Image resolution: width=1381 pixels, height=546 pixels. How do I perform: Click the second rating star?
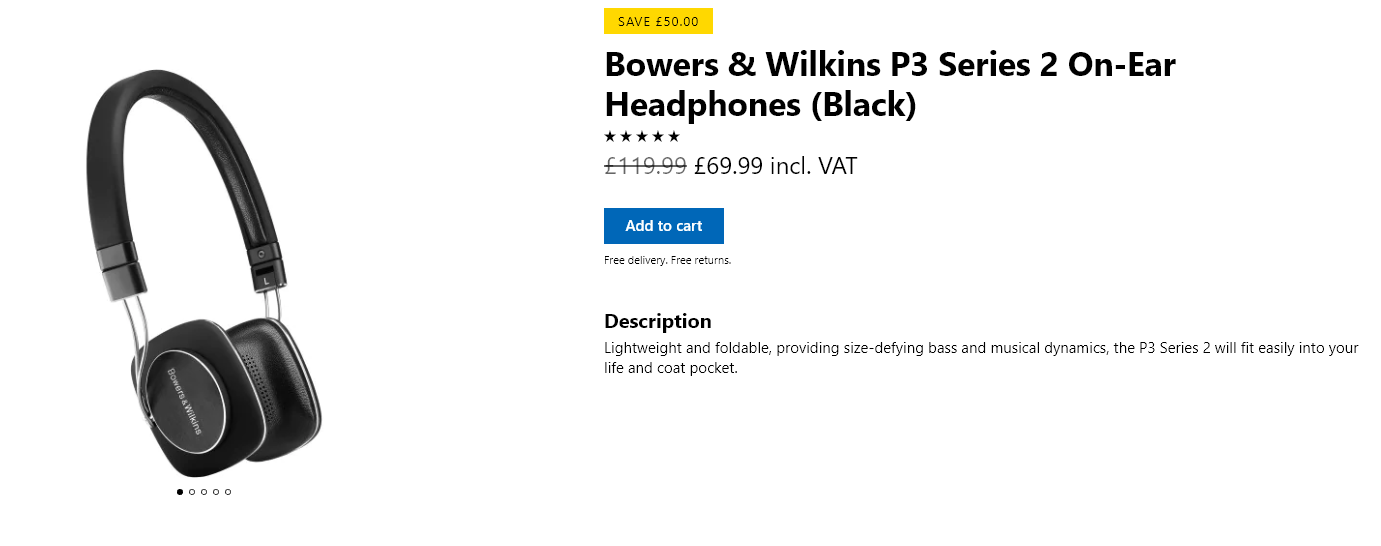(626, 137)
